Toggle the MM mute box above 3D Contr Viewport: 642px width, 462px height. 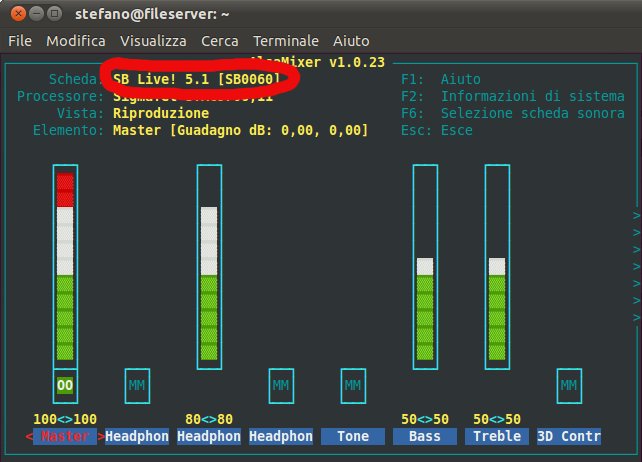(x=569, y=385)
